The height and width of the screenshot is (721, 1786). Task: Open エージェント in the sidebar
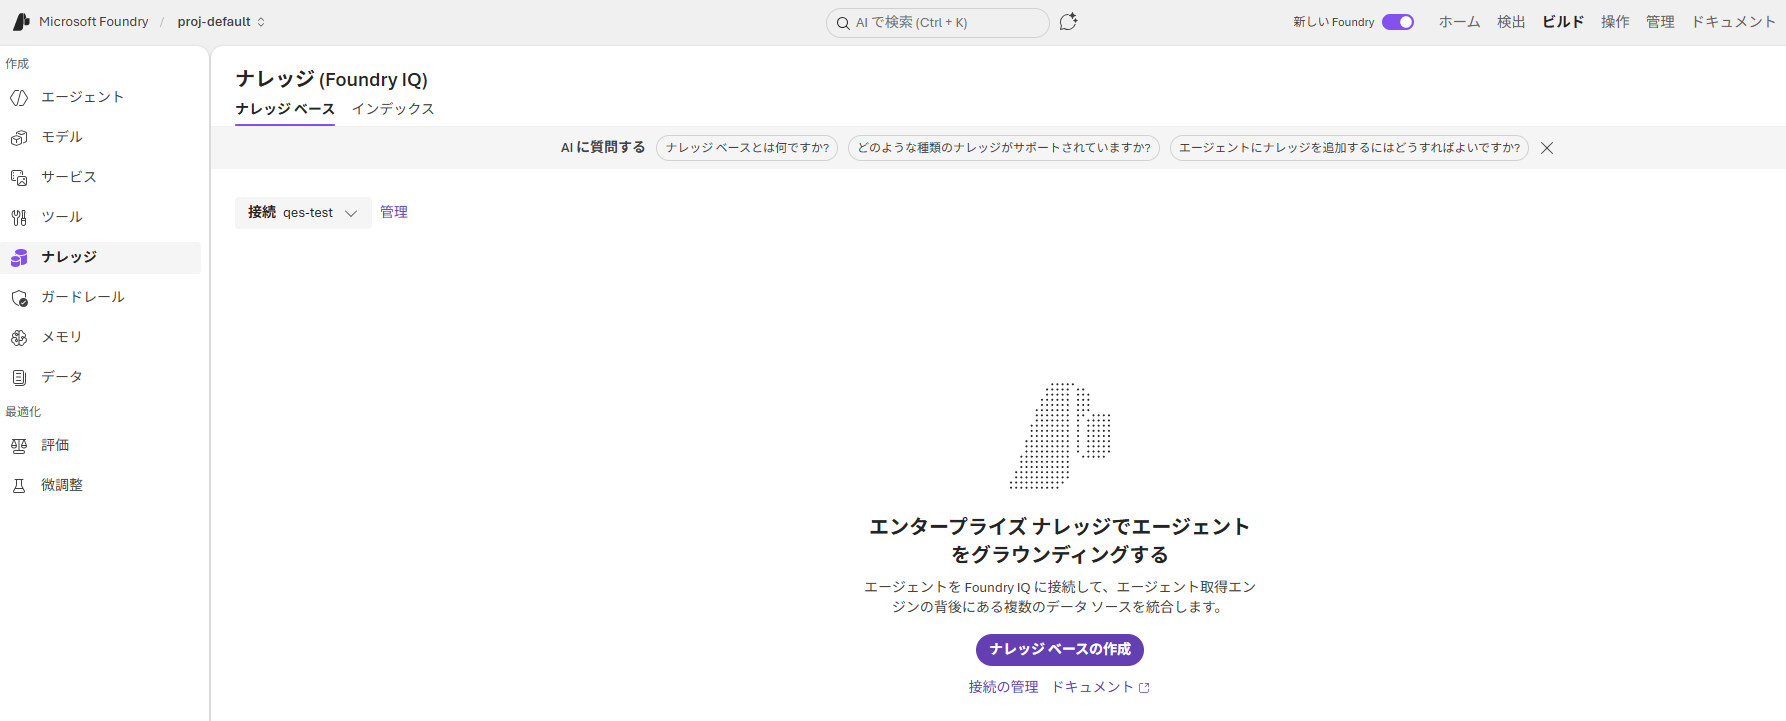coord(100,98)
